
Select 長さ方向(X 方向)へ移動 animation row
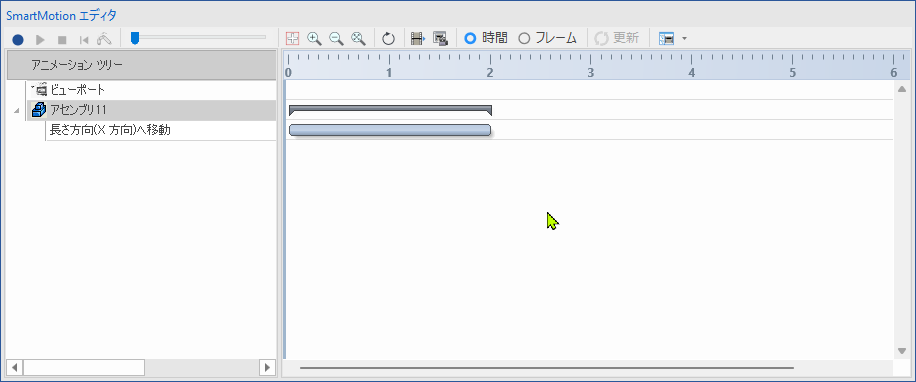click(x=161, y=130)
